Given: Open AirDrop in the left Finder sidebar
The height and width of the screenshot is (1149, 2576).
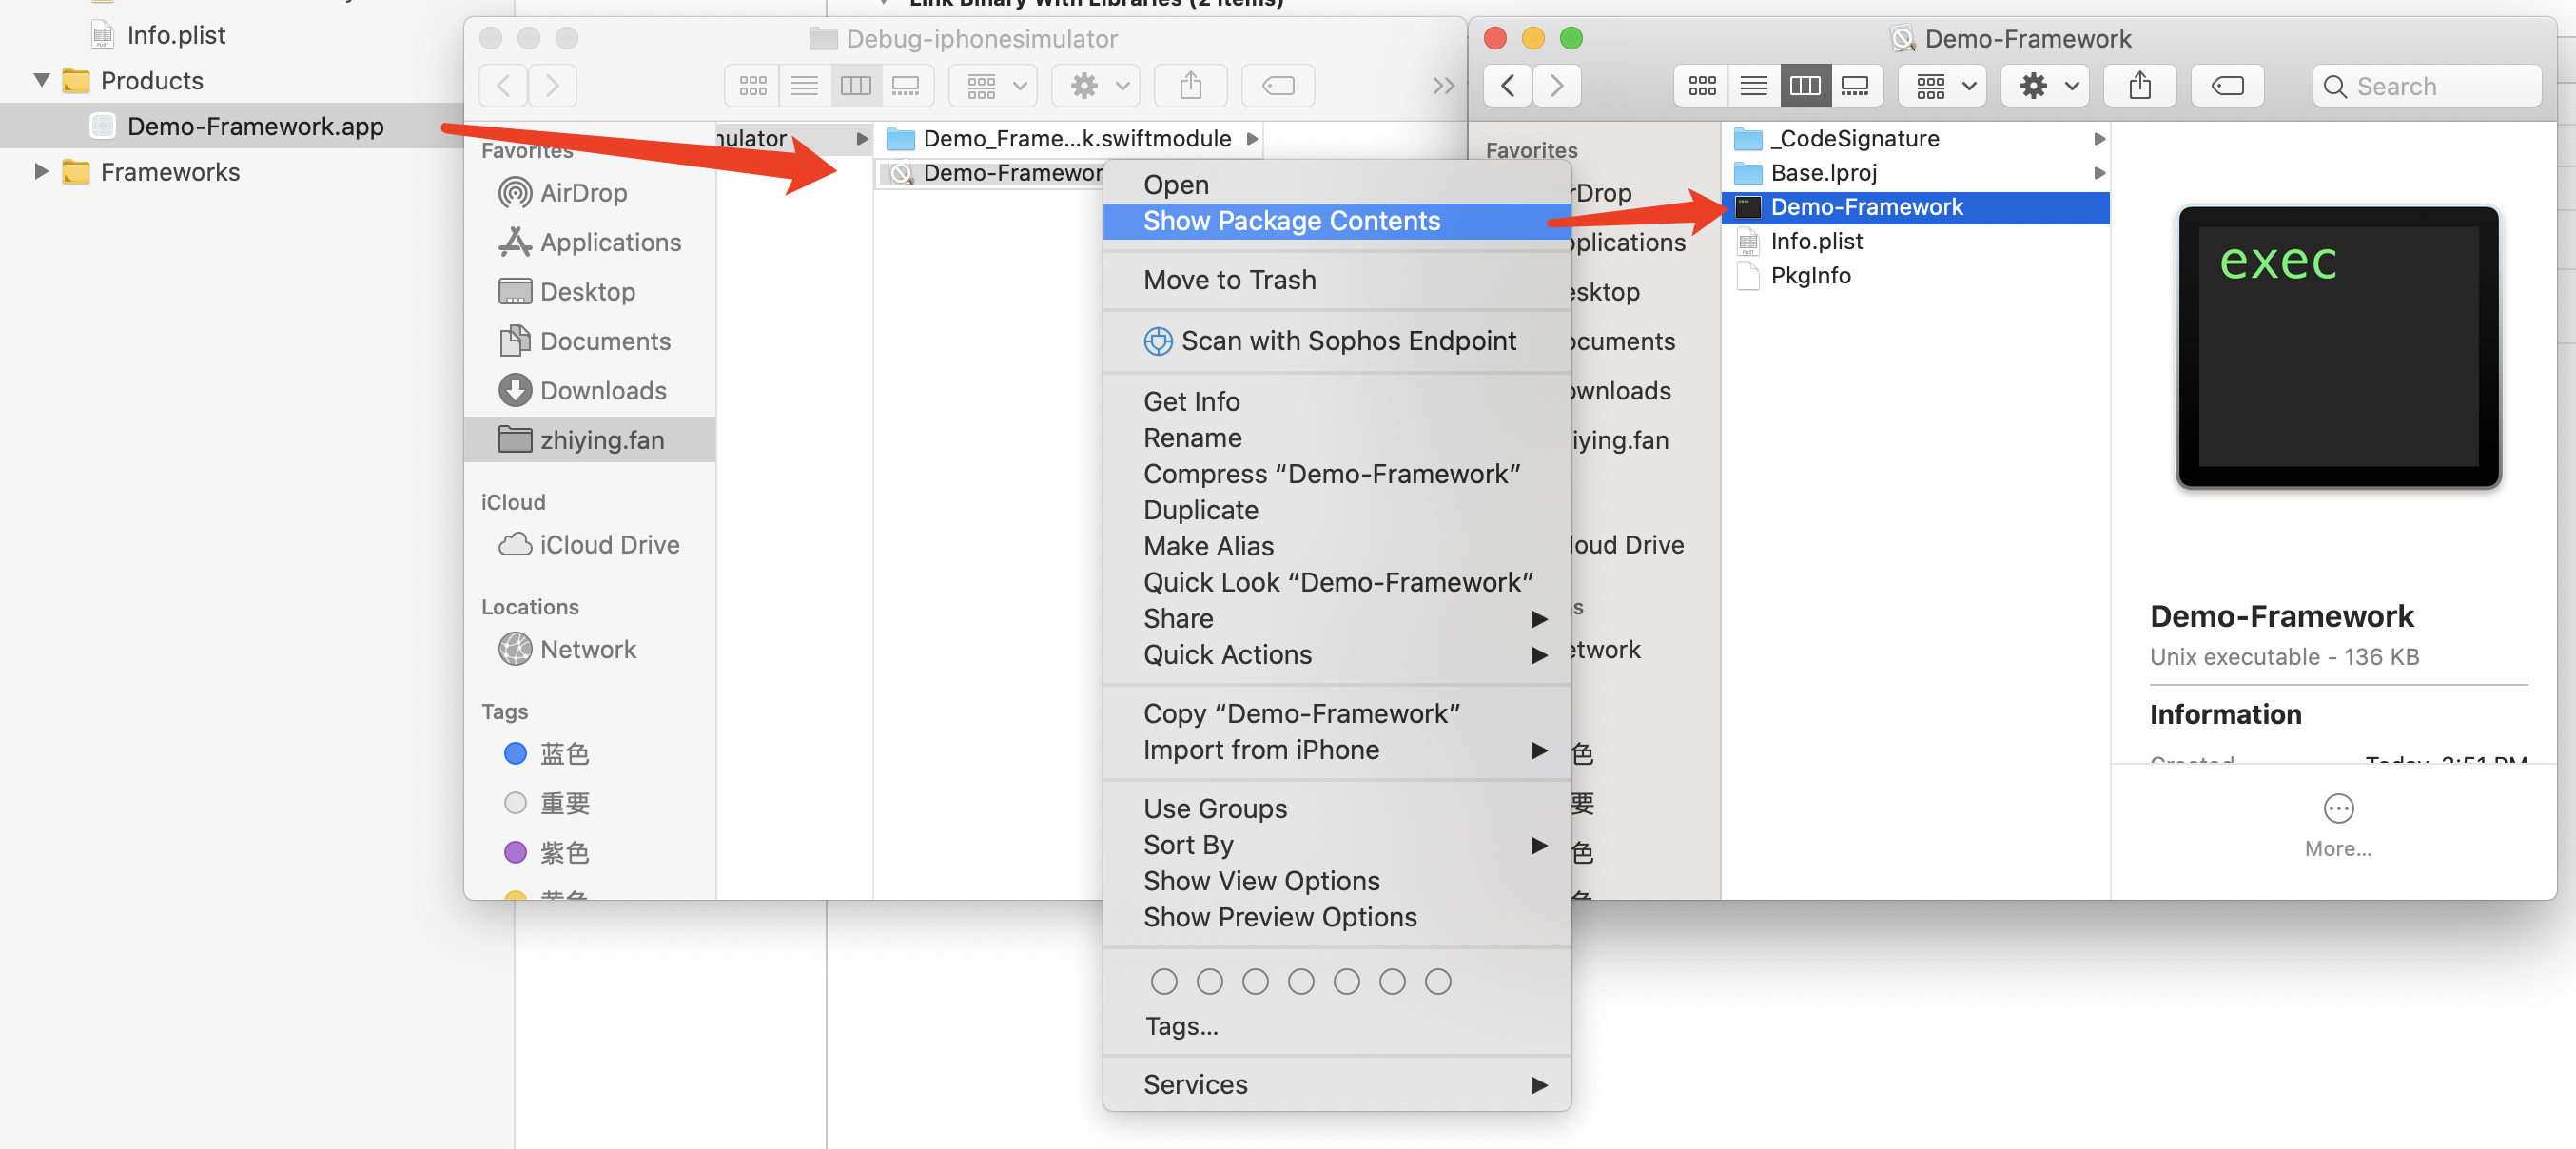Looking at the screenshot, I should (x=583, y=193).
